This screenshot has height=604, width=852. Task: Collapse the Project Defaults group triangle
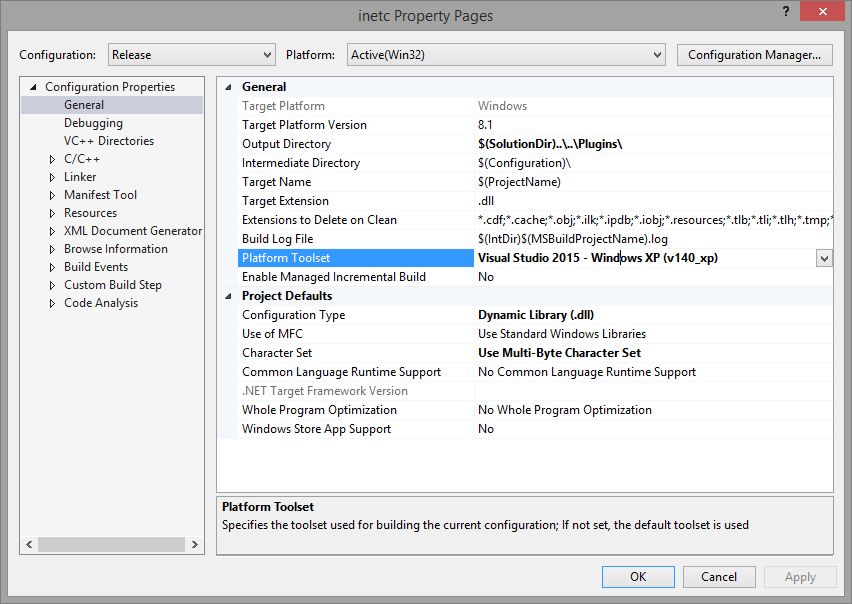click(x=228, y=296)
